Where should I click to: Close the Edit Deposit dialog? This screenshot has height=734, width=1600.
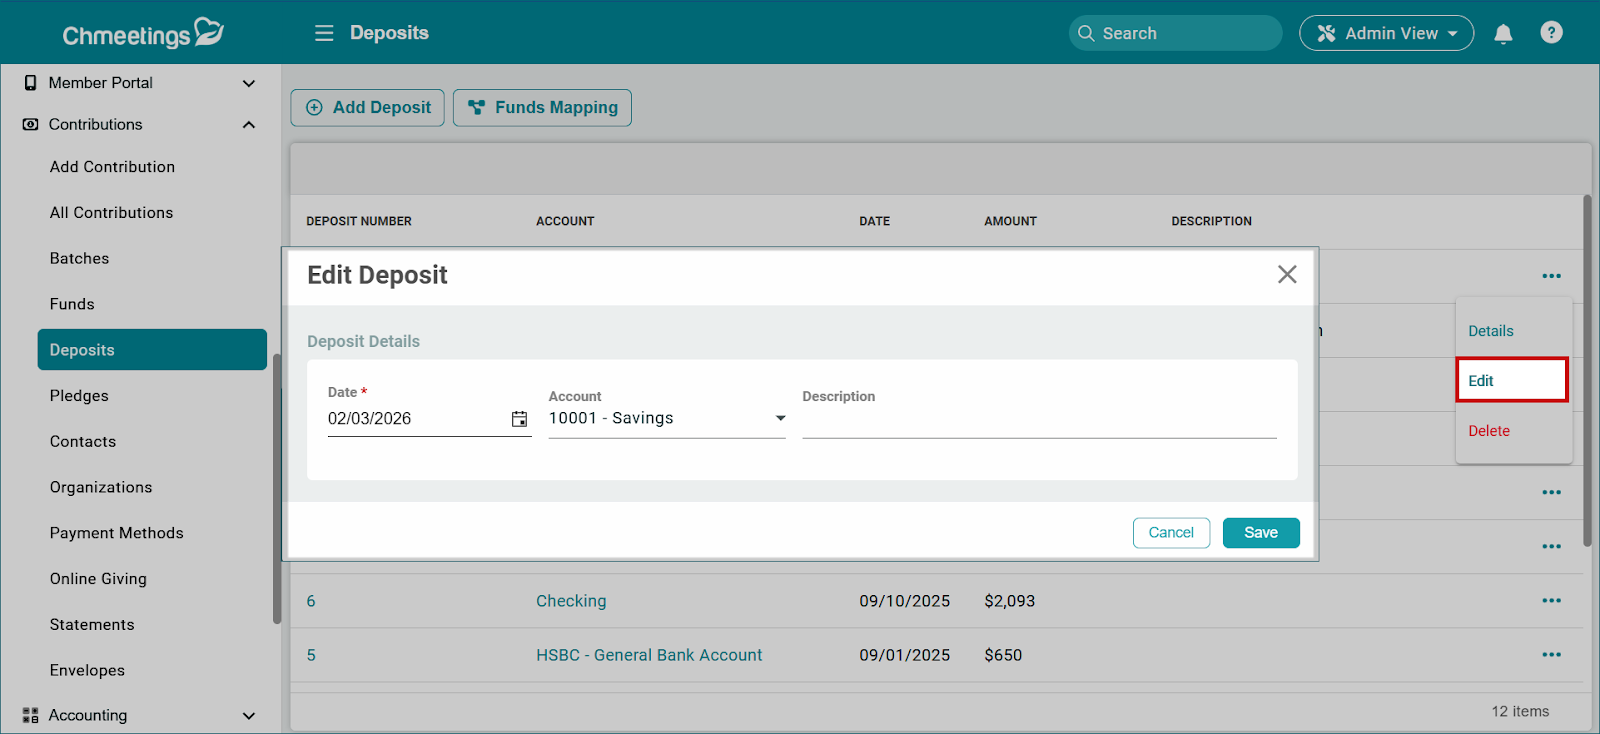(x=1286, y=275)
